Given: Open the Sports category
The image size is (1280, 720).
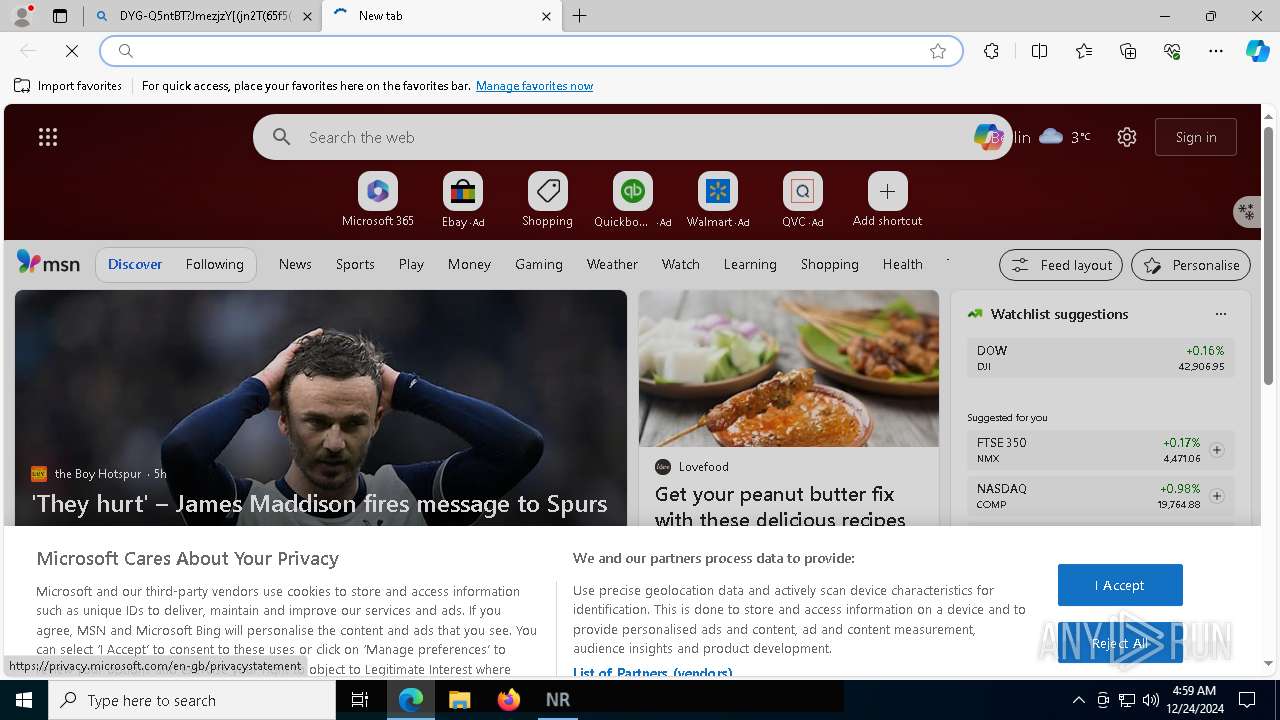Looking at the screenshot, I should click(355, 264).
